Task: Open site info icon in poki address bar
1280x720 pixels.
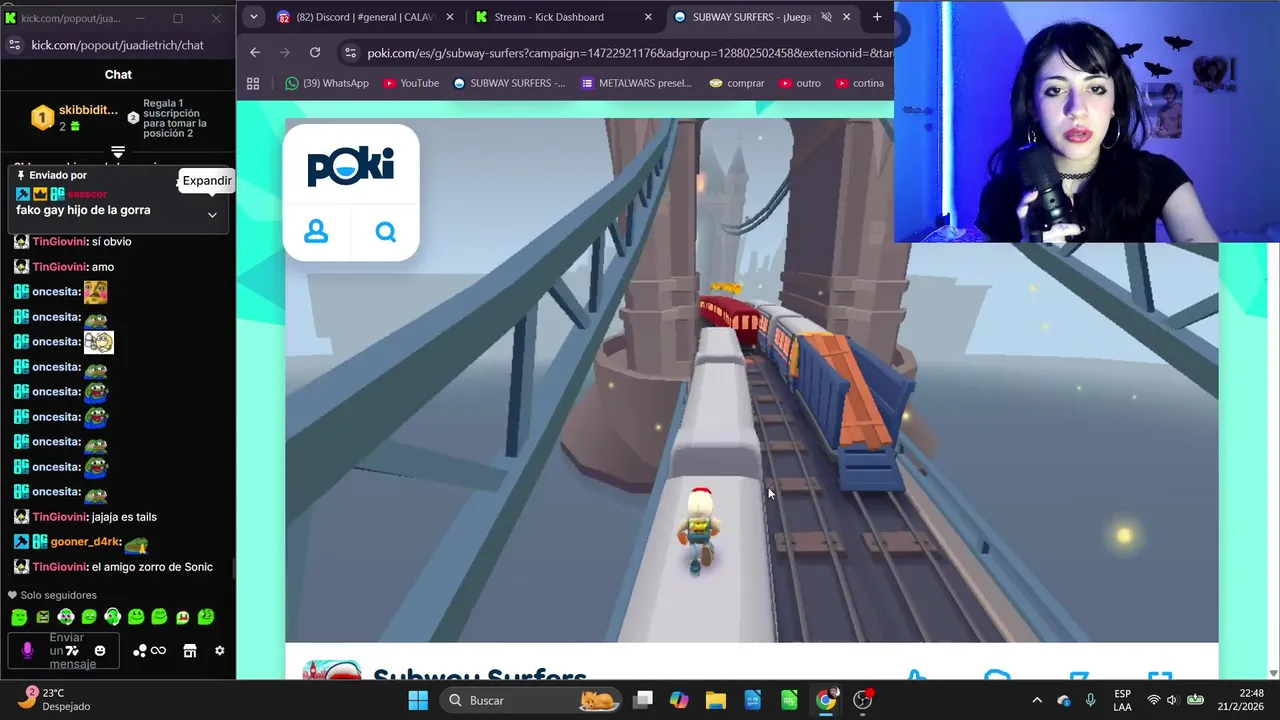Action: [x=349, y=52]
